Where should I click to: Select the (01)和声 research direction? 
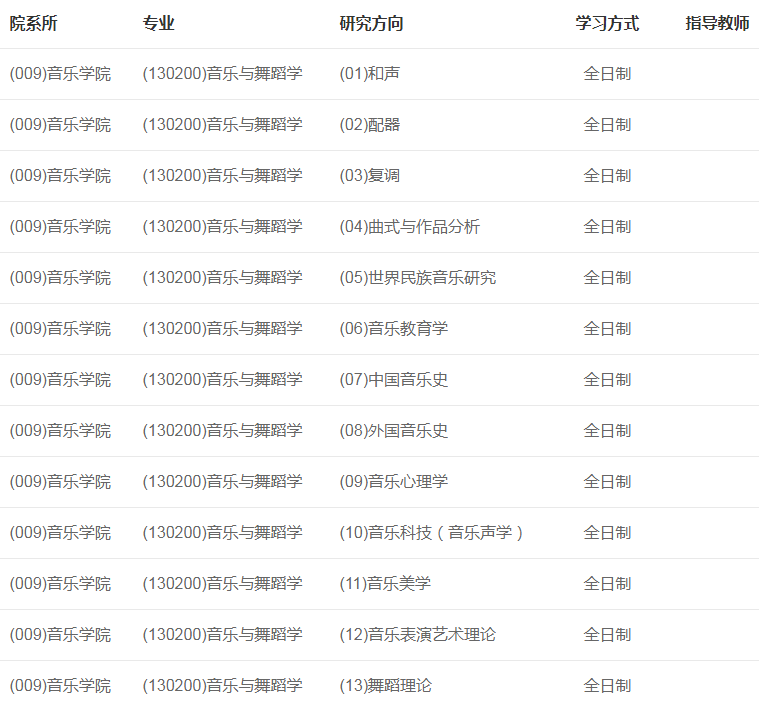click(x=370, y=74)
